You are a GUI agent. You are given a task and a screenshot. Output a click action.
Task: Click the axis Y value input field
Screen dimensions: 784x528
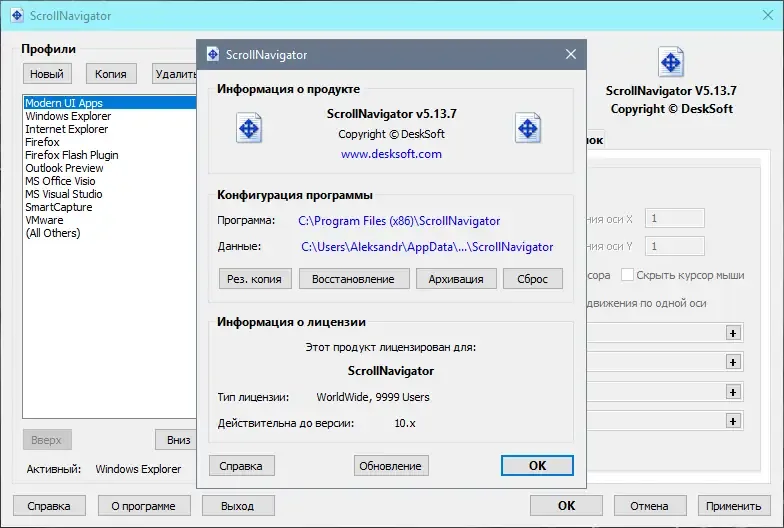click(x=674, y=246)
